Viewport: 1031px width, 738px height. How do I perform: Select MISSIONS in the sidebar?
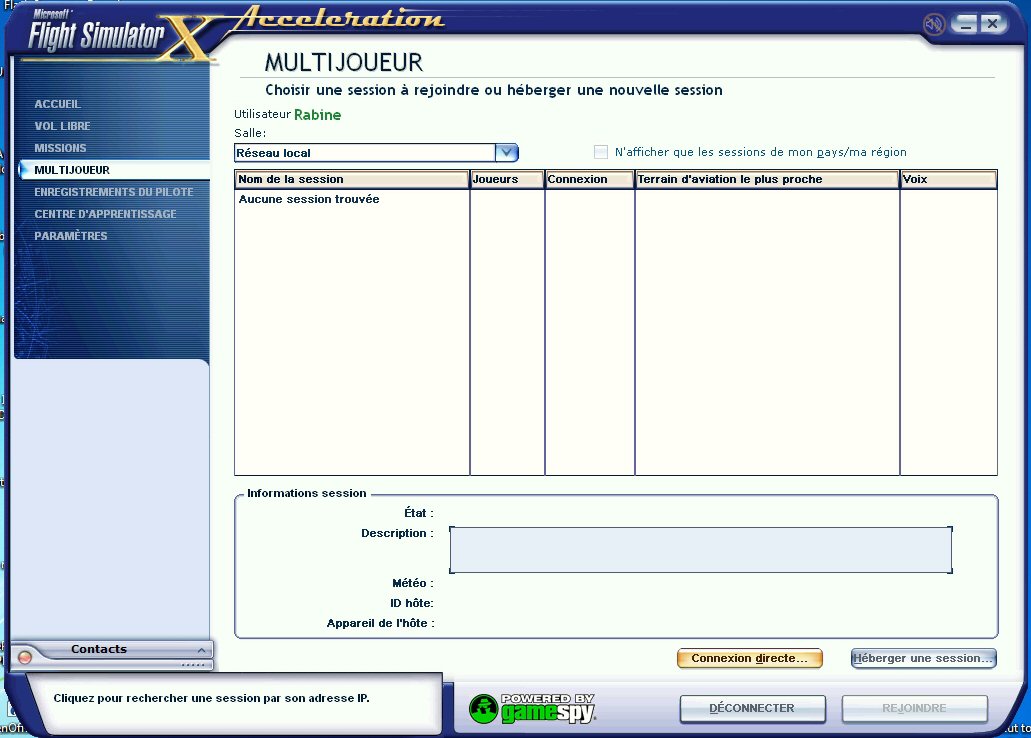coord(60,148)
